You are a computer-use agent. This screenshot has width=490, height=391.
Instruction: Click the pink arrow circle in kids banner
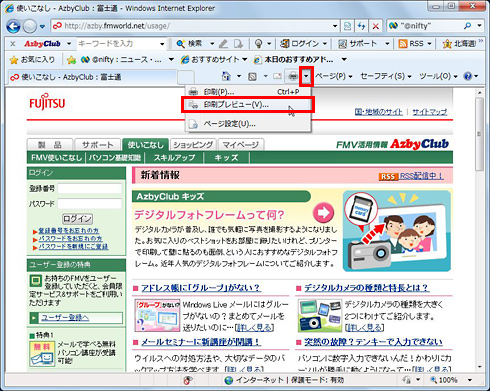pyautogui.click(x=323, y=213)
